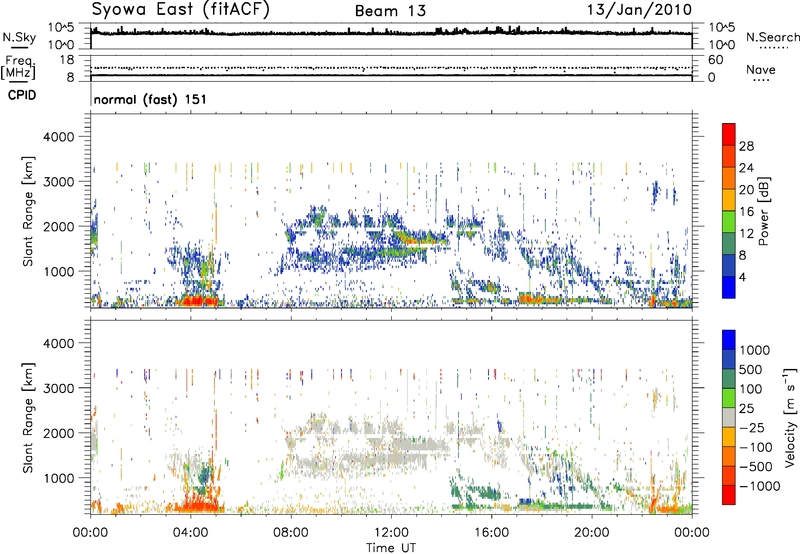The image size is (800, 554).
Task: Click the "12:00" time tick label
Action: click(391, 533)
